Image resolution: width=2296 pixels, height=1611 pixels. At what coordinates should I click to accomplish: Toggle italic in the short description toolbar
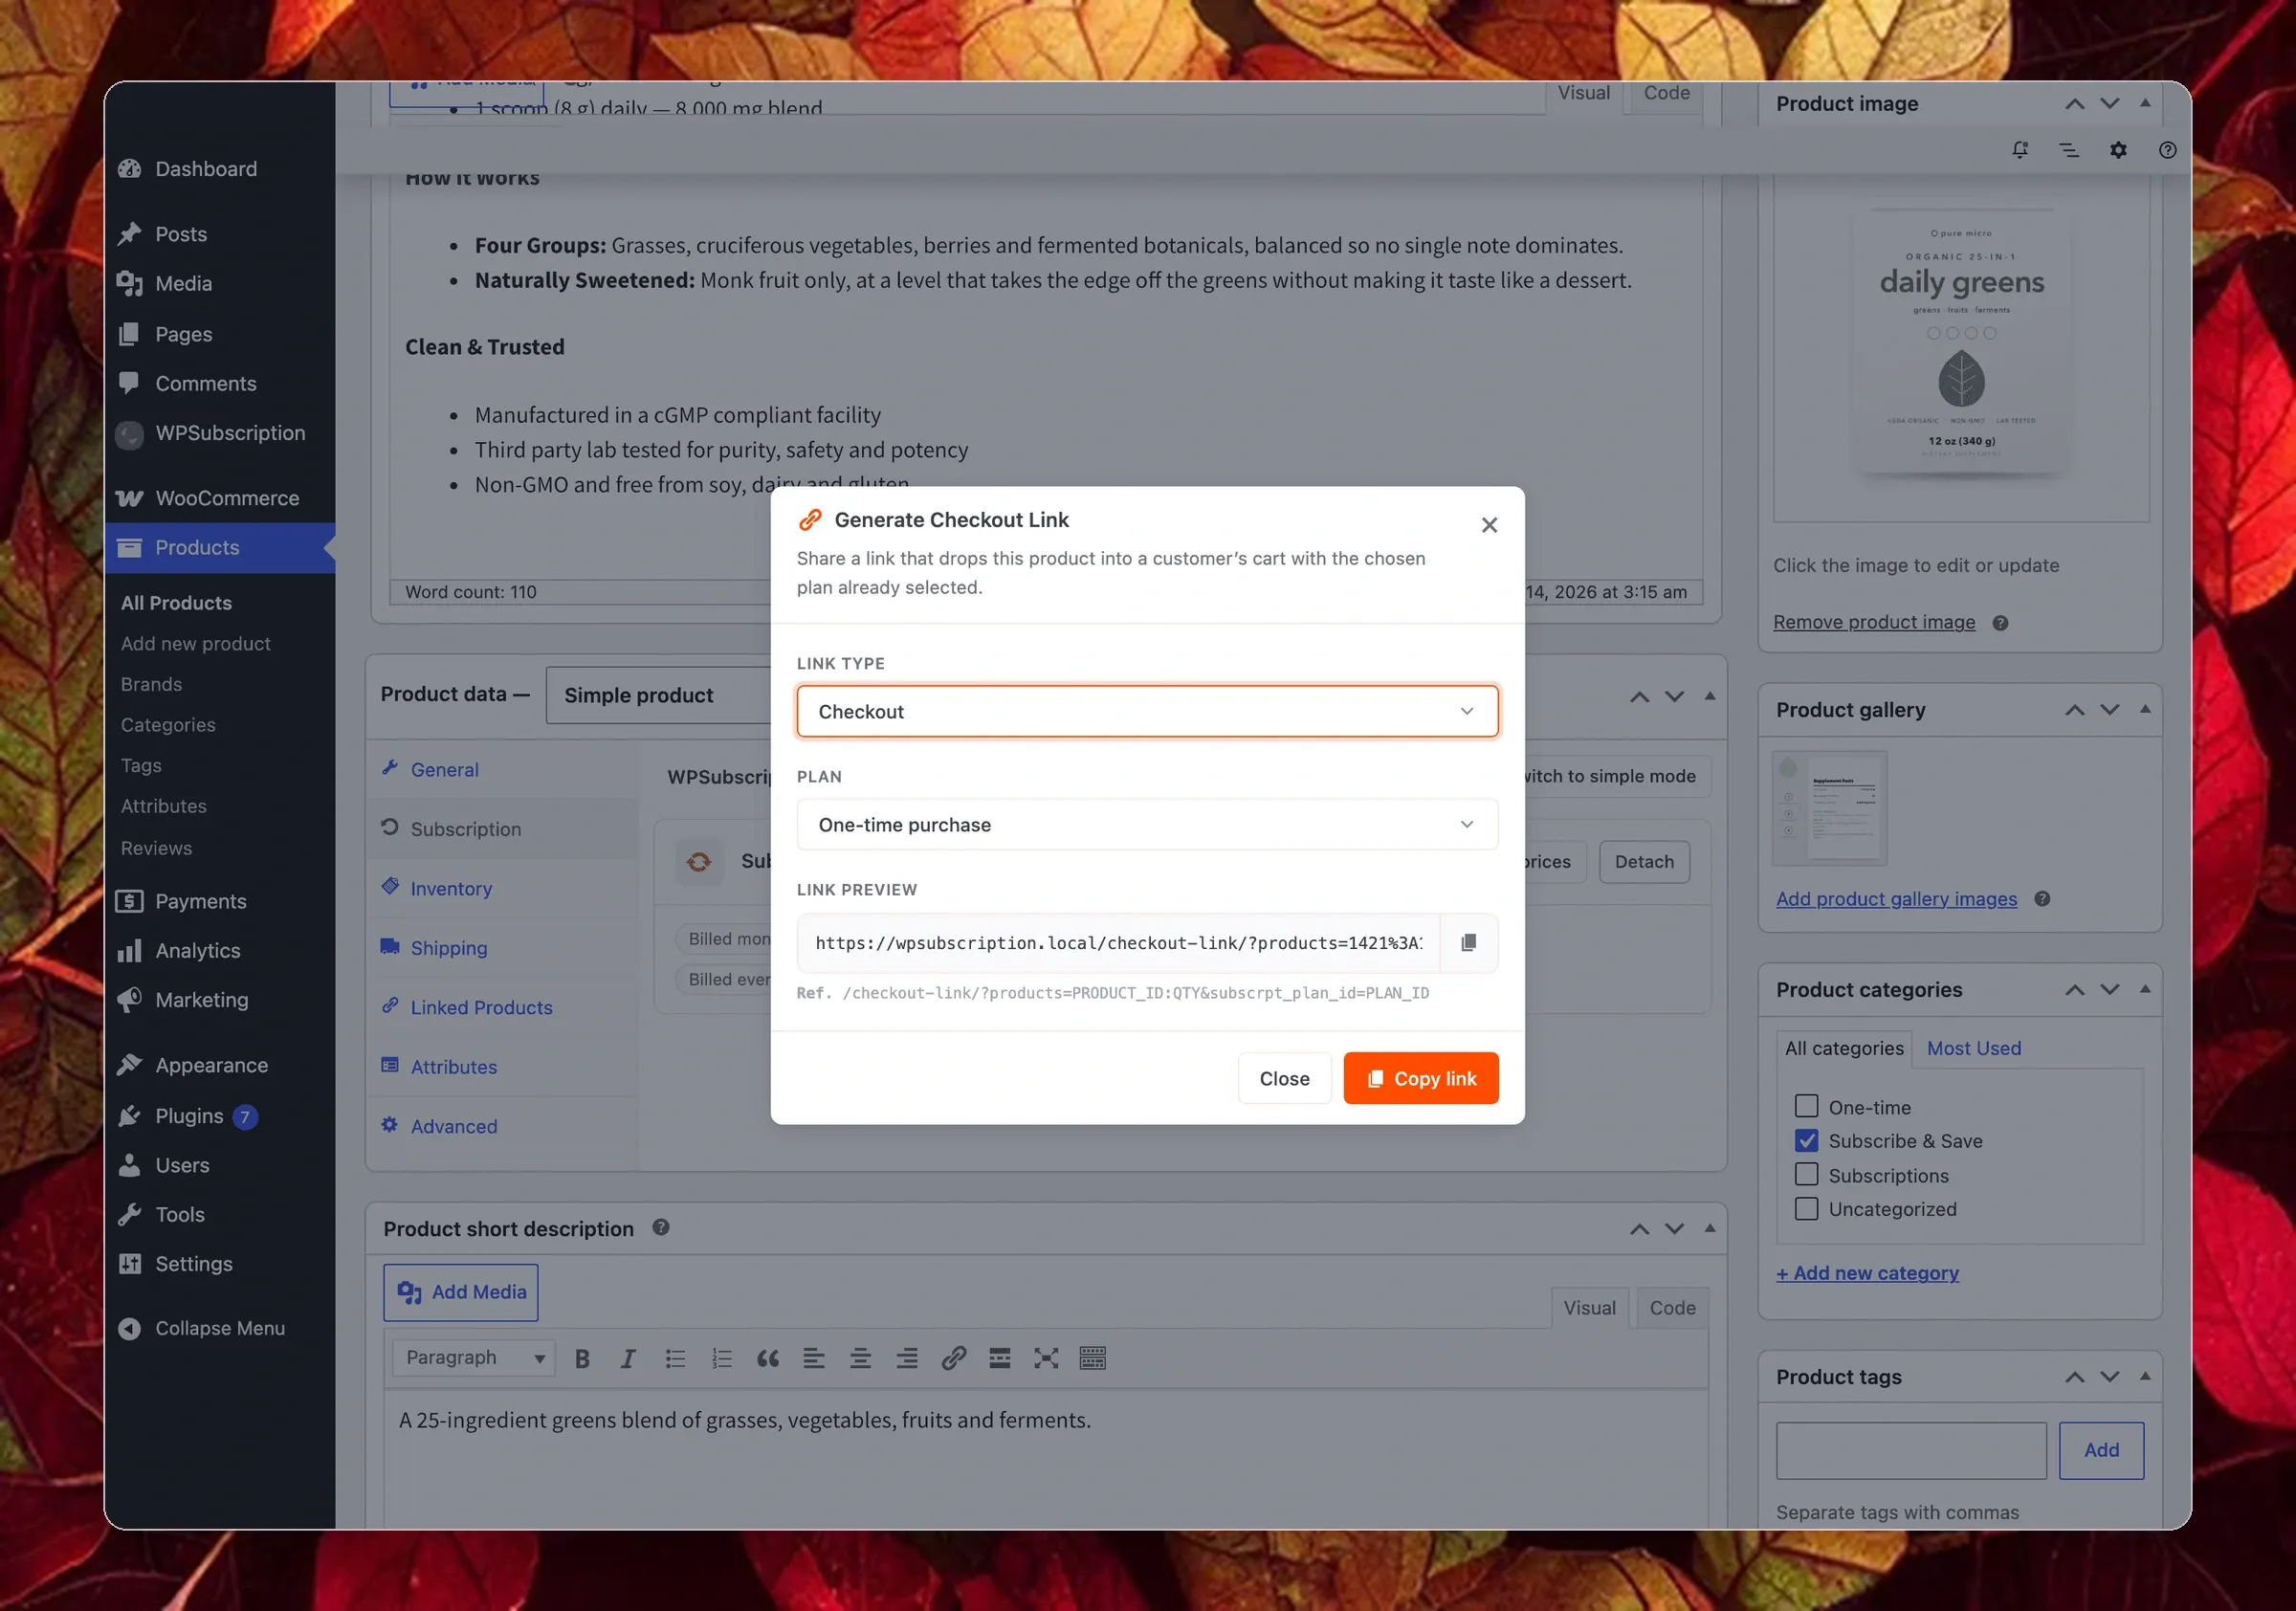[x=628, y=1358]
